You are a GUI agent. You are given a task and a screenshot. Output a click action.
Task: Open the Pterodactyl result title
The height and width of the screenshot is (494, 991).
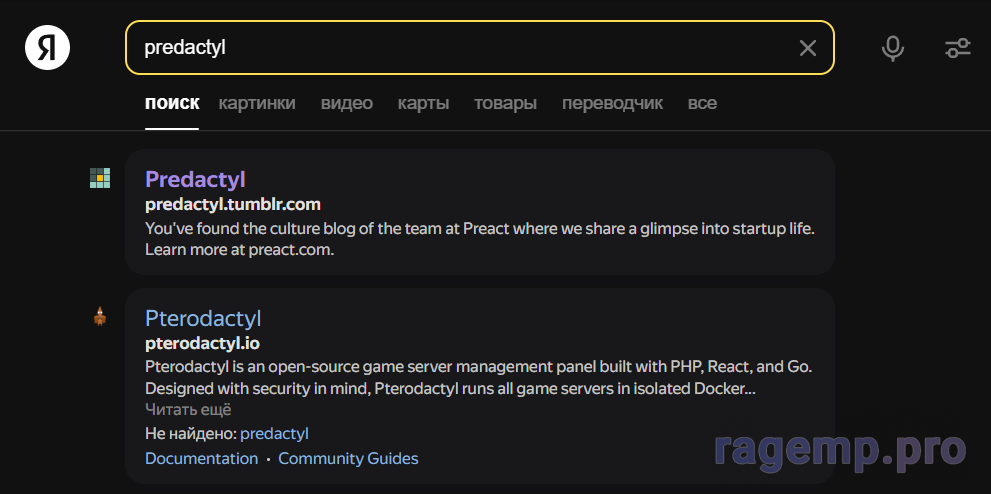[x=203, y=318]
